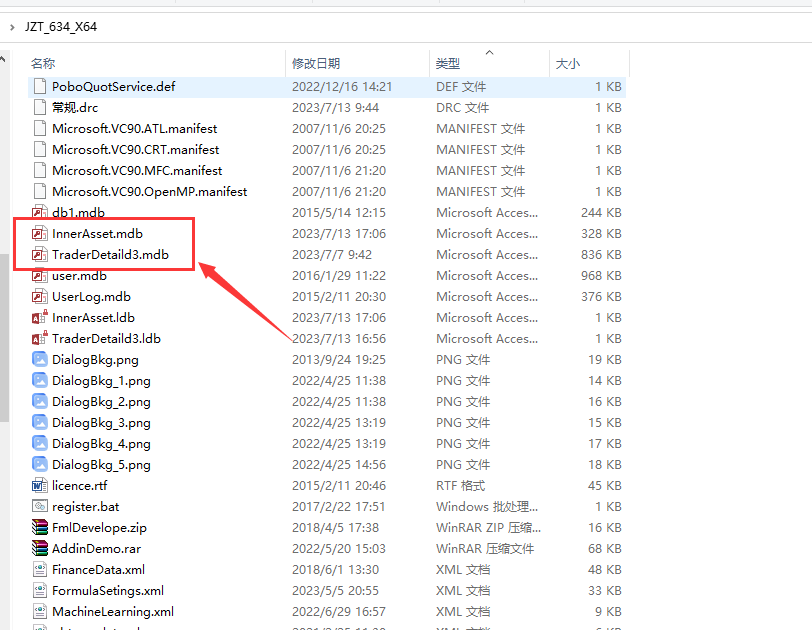Click the FormulaSetings.xml file icon
812x630 pixels.
pos(40,591)
